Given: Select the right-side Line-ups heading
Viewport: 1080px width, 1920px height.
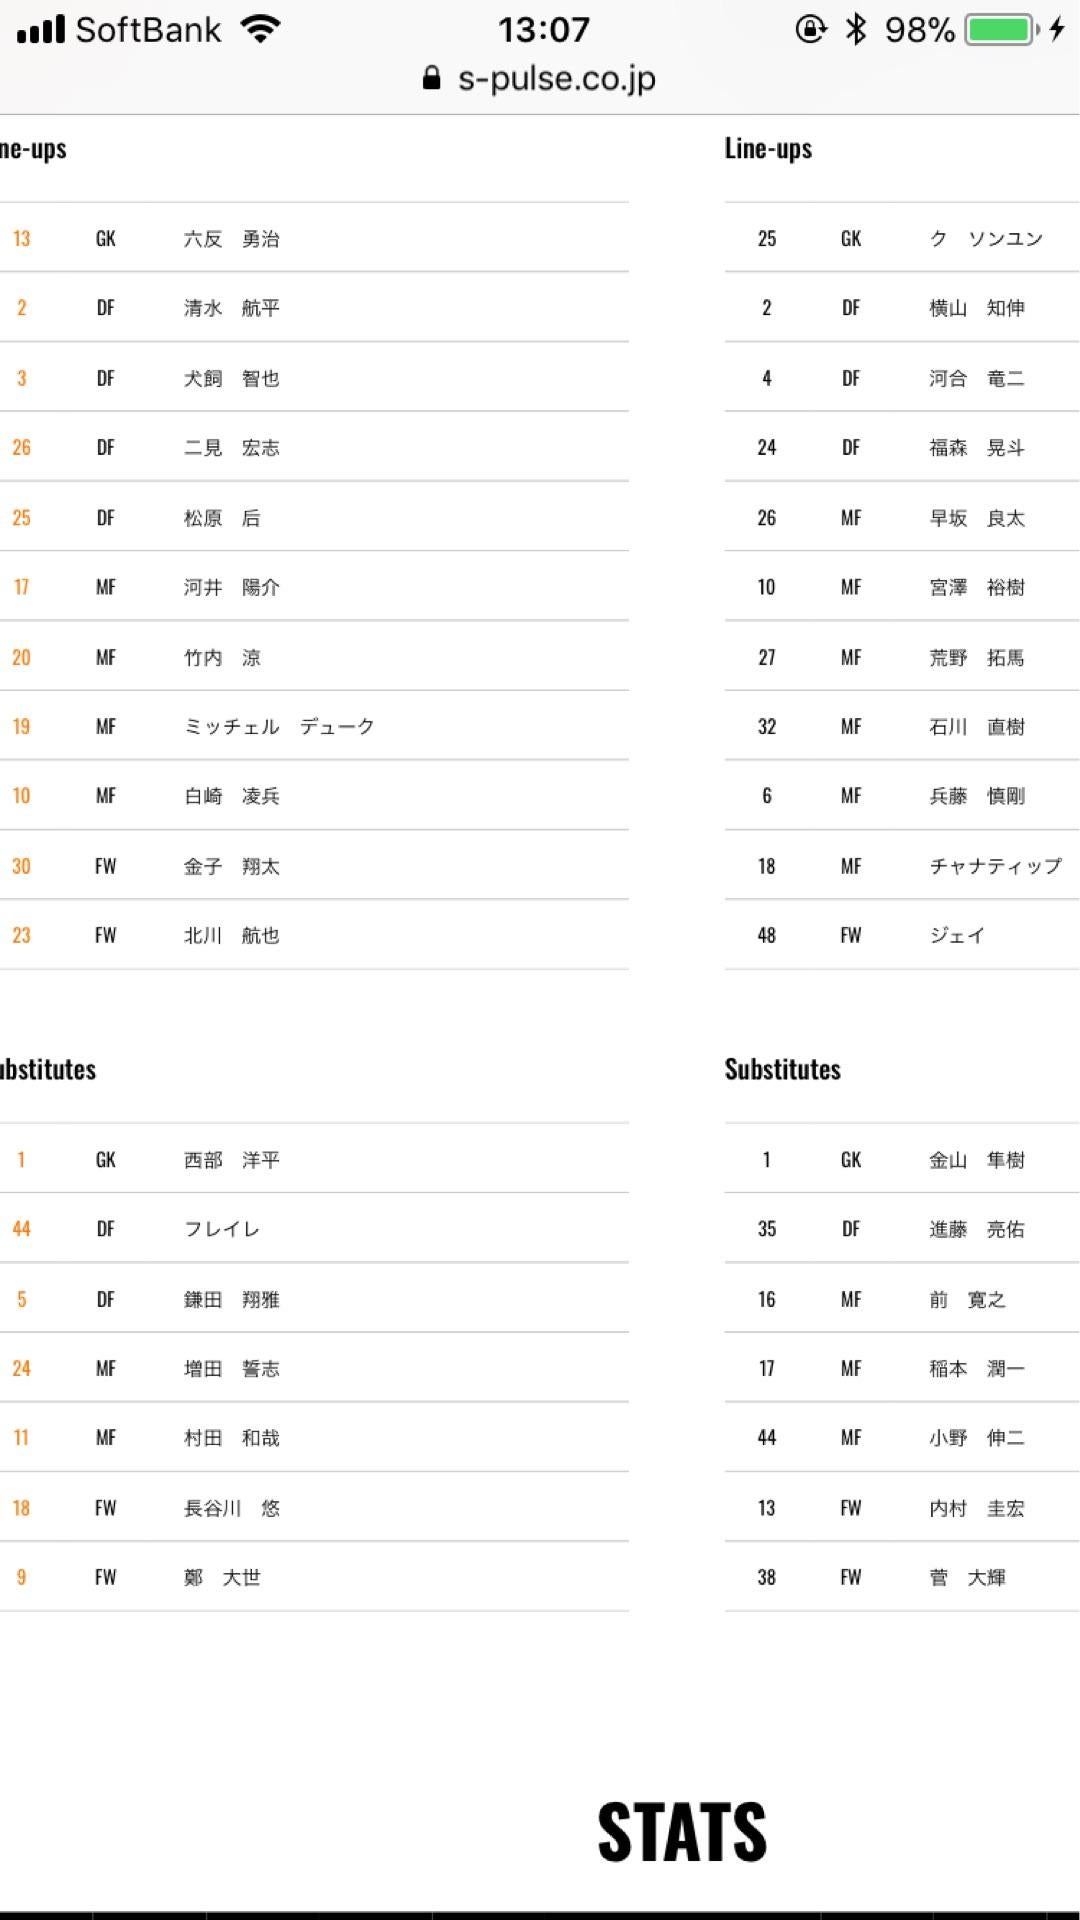Looking at the screenshot, I should click(768, 149).
